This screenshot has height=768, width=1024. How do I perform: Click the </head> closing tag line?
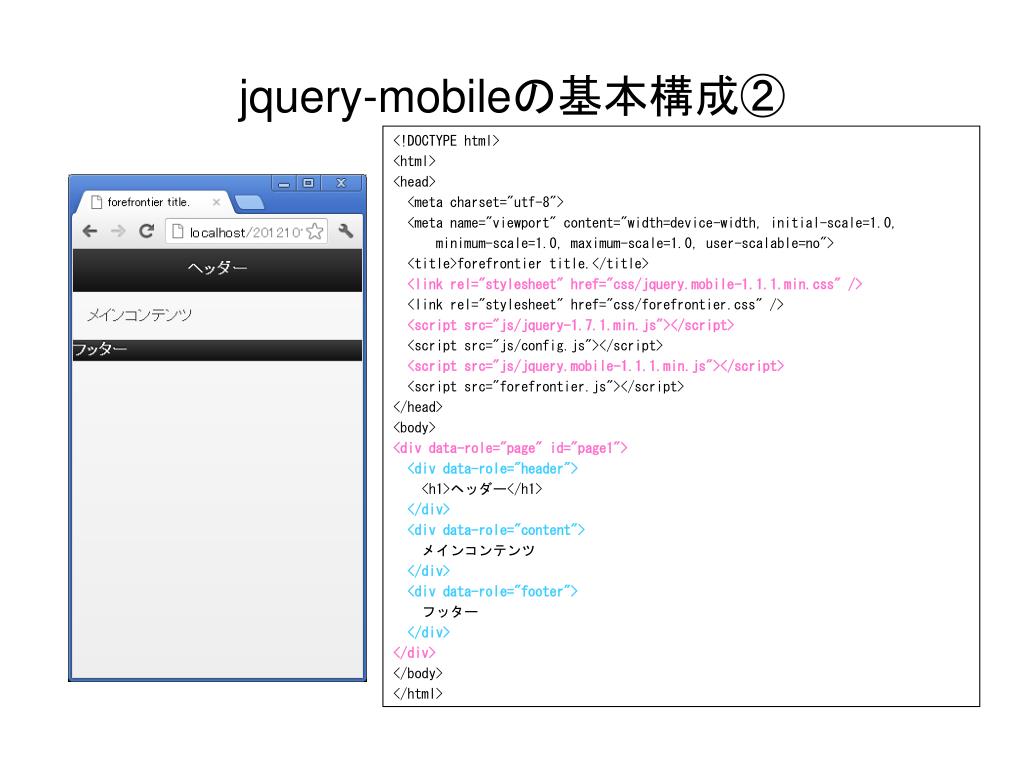pos(418,408)
